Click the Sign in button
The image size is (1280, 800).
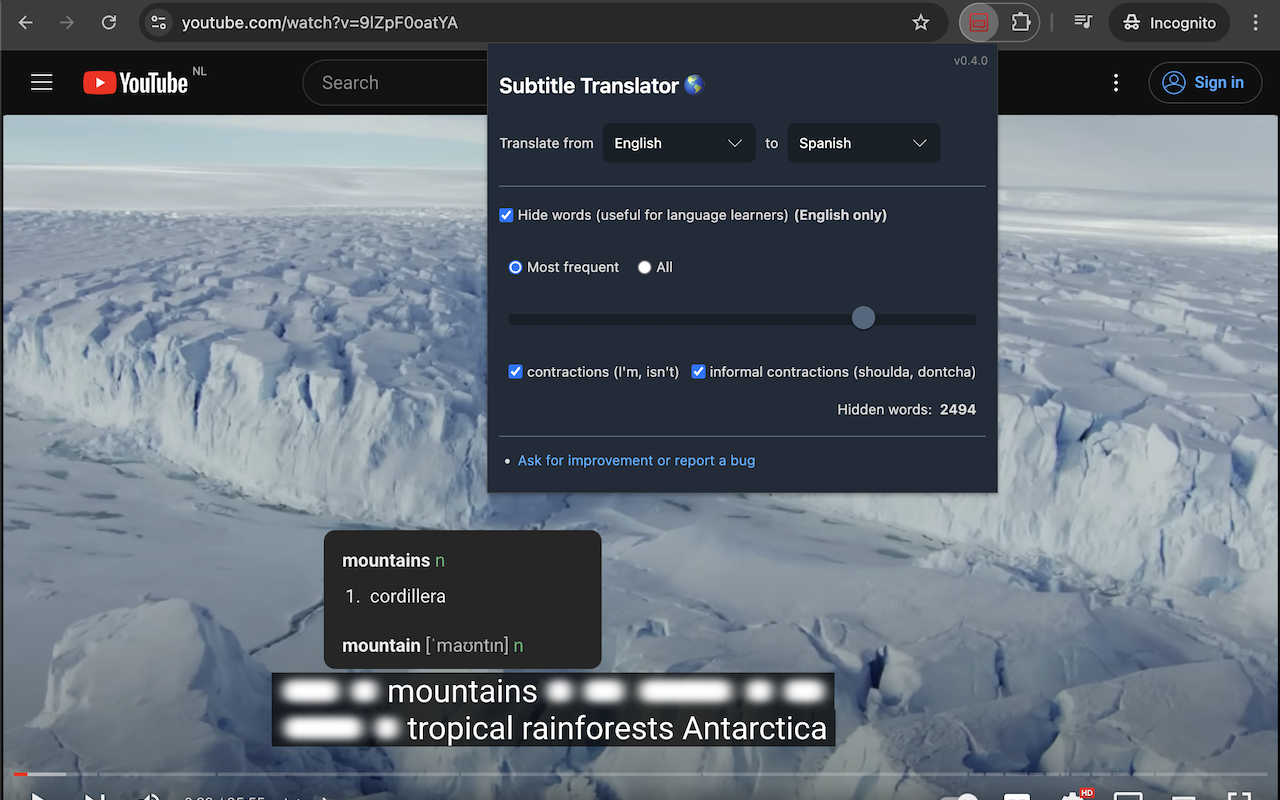tap(1204, 83)
